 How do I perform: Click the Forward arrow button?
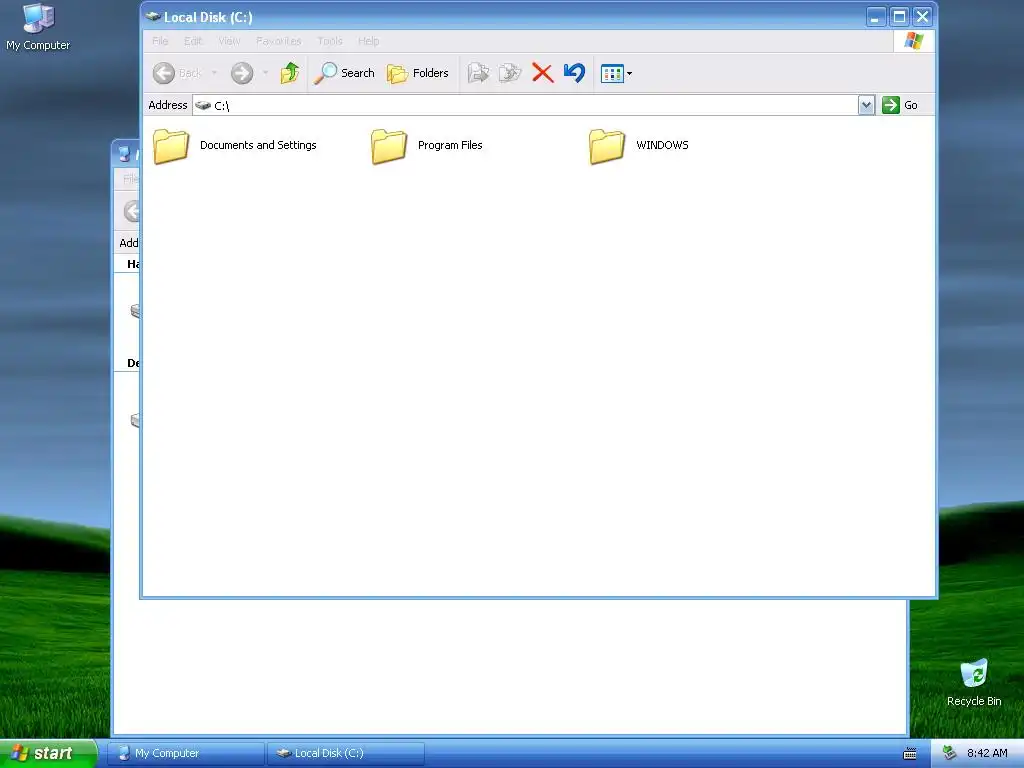click(x=242, y=73)
